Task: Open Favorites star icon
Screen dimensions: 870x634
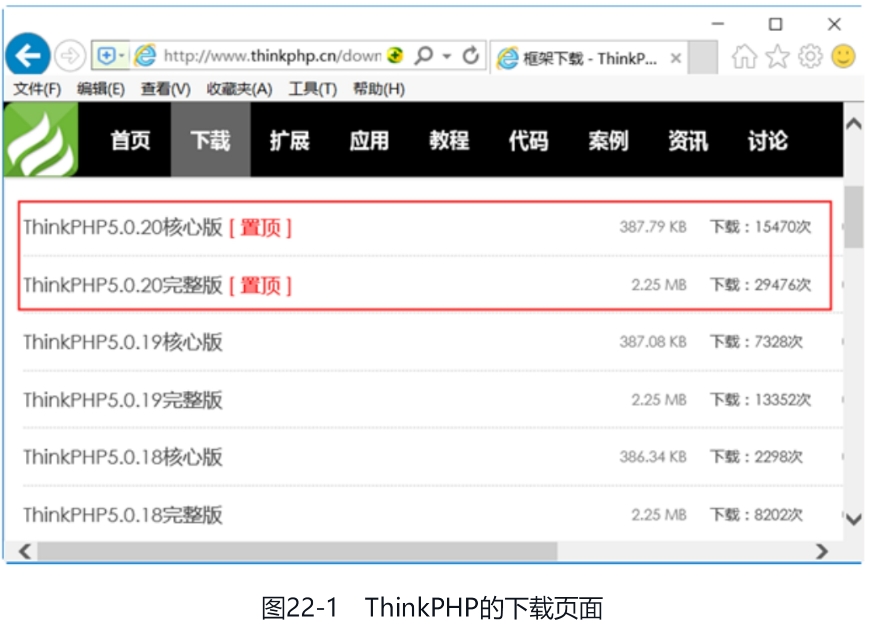Action: point(777,56)
